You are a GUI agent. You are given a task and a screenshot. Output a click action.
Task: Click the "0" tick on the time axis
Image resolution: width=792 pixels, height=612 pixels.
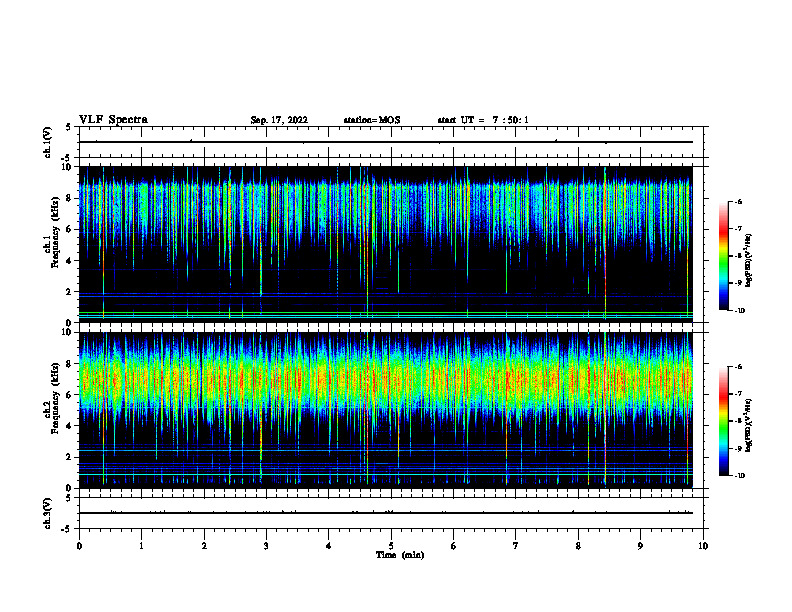(79, 546)
